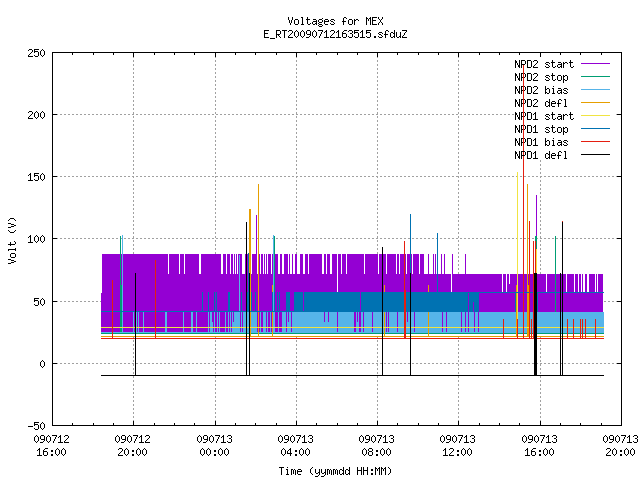640x480 pixels.
Task: Pick the green NPD2 stop legend line
Action: pyautogui.click(x=595, y=77)
